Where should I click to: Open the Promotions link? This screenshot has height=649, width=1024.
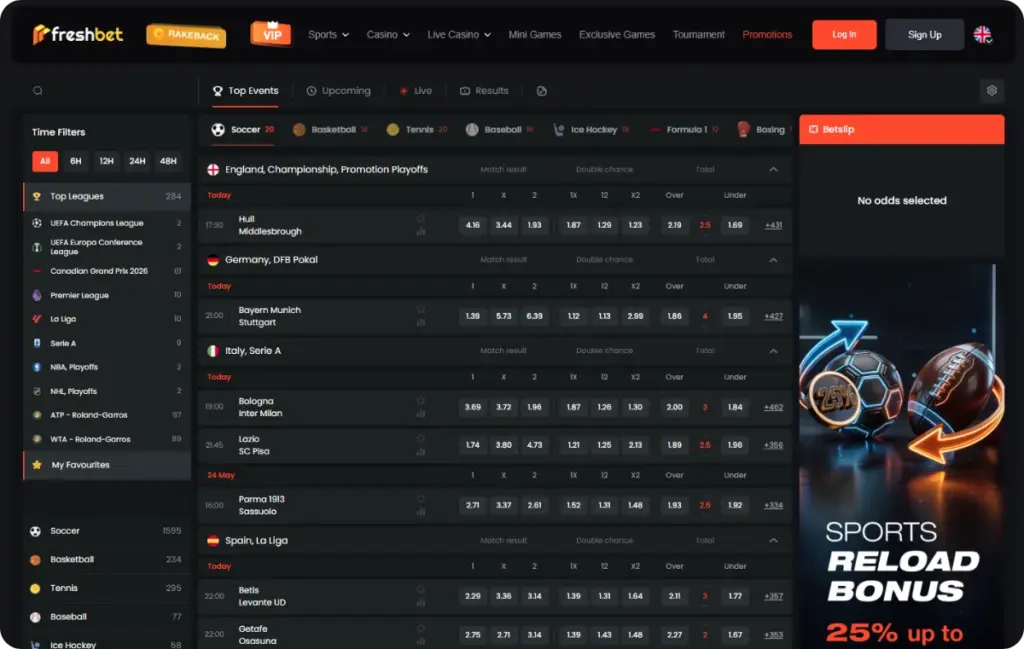click(767, 35)
